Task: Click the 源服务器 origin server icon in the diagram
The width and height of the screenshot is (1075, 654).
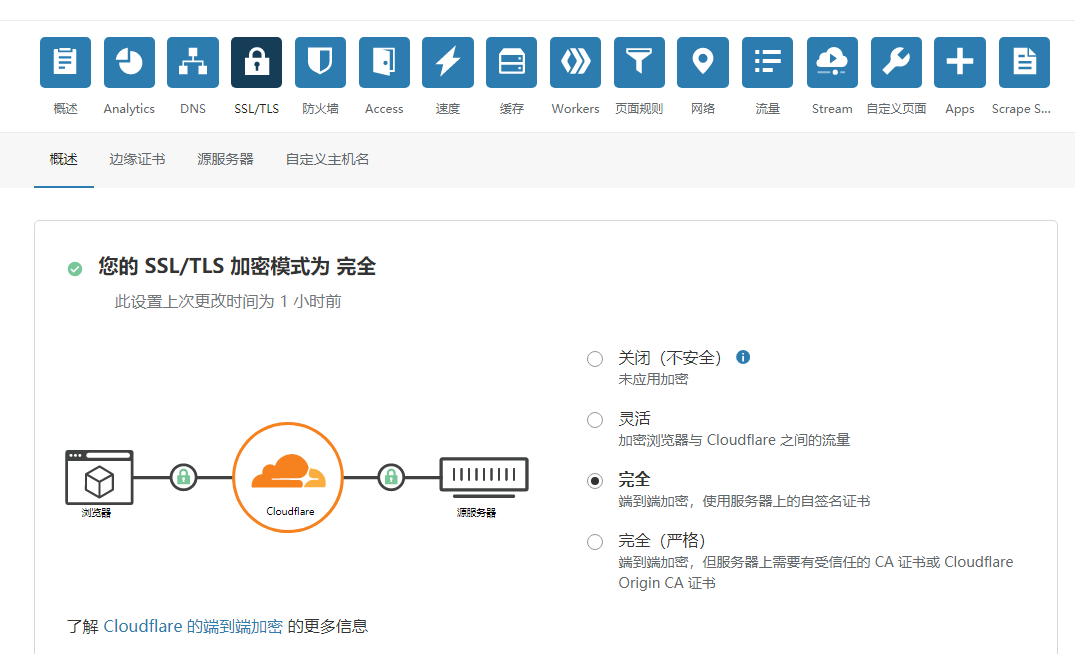Action: [484, 476]
